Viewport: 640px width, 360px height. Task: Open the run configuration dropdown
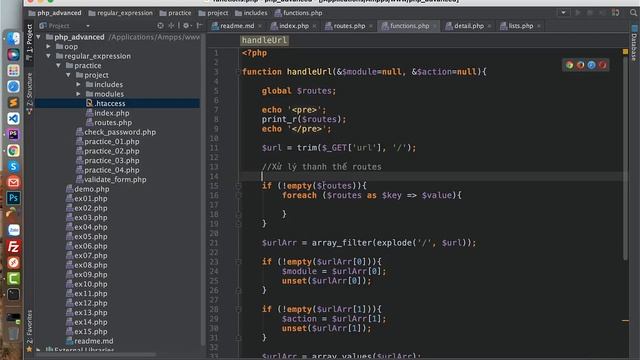coord(563,13)
